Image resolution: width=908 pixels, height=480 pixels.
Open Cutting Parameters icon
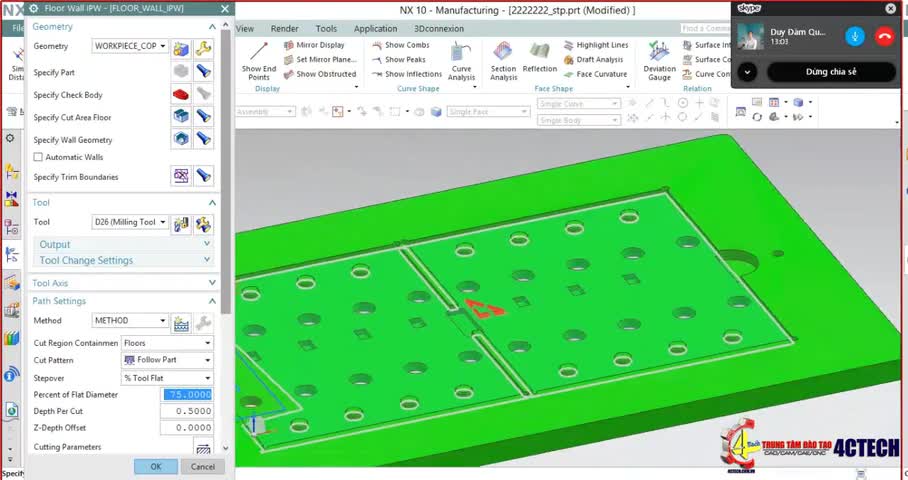point(203,448)
